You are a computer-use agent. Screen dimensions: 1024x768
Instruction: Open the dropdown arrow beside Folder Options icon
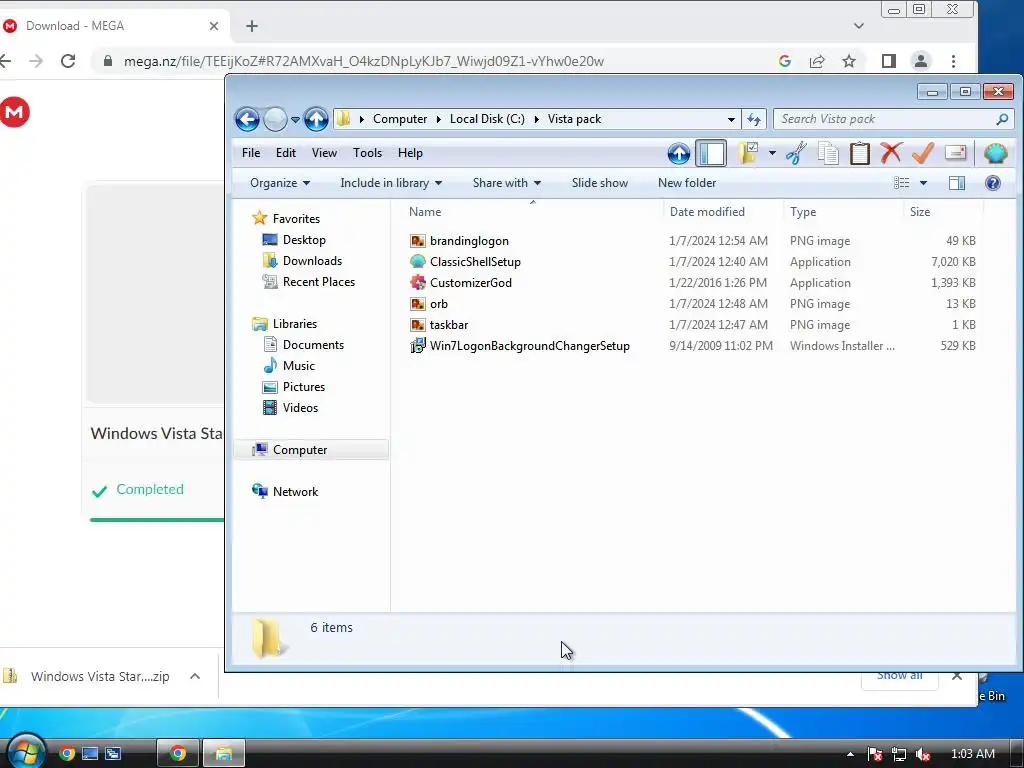click(772, 153)
